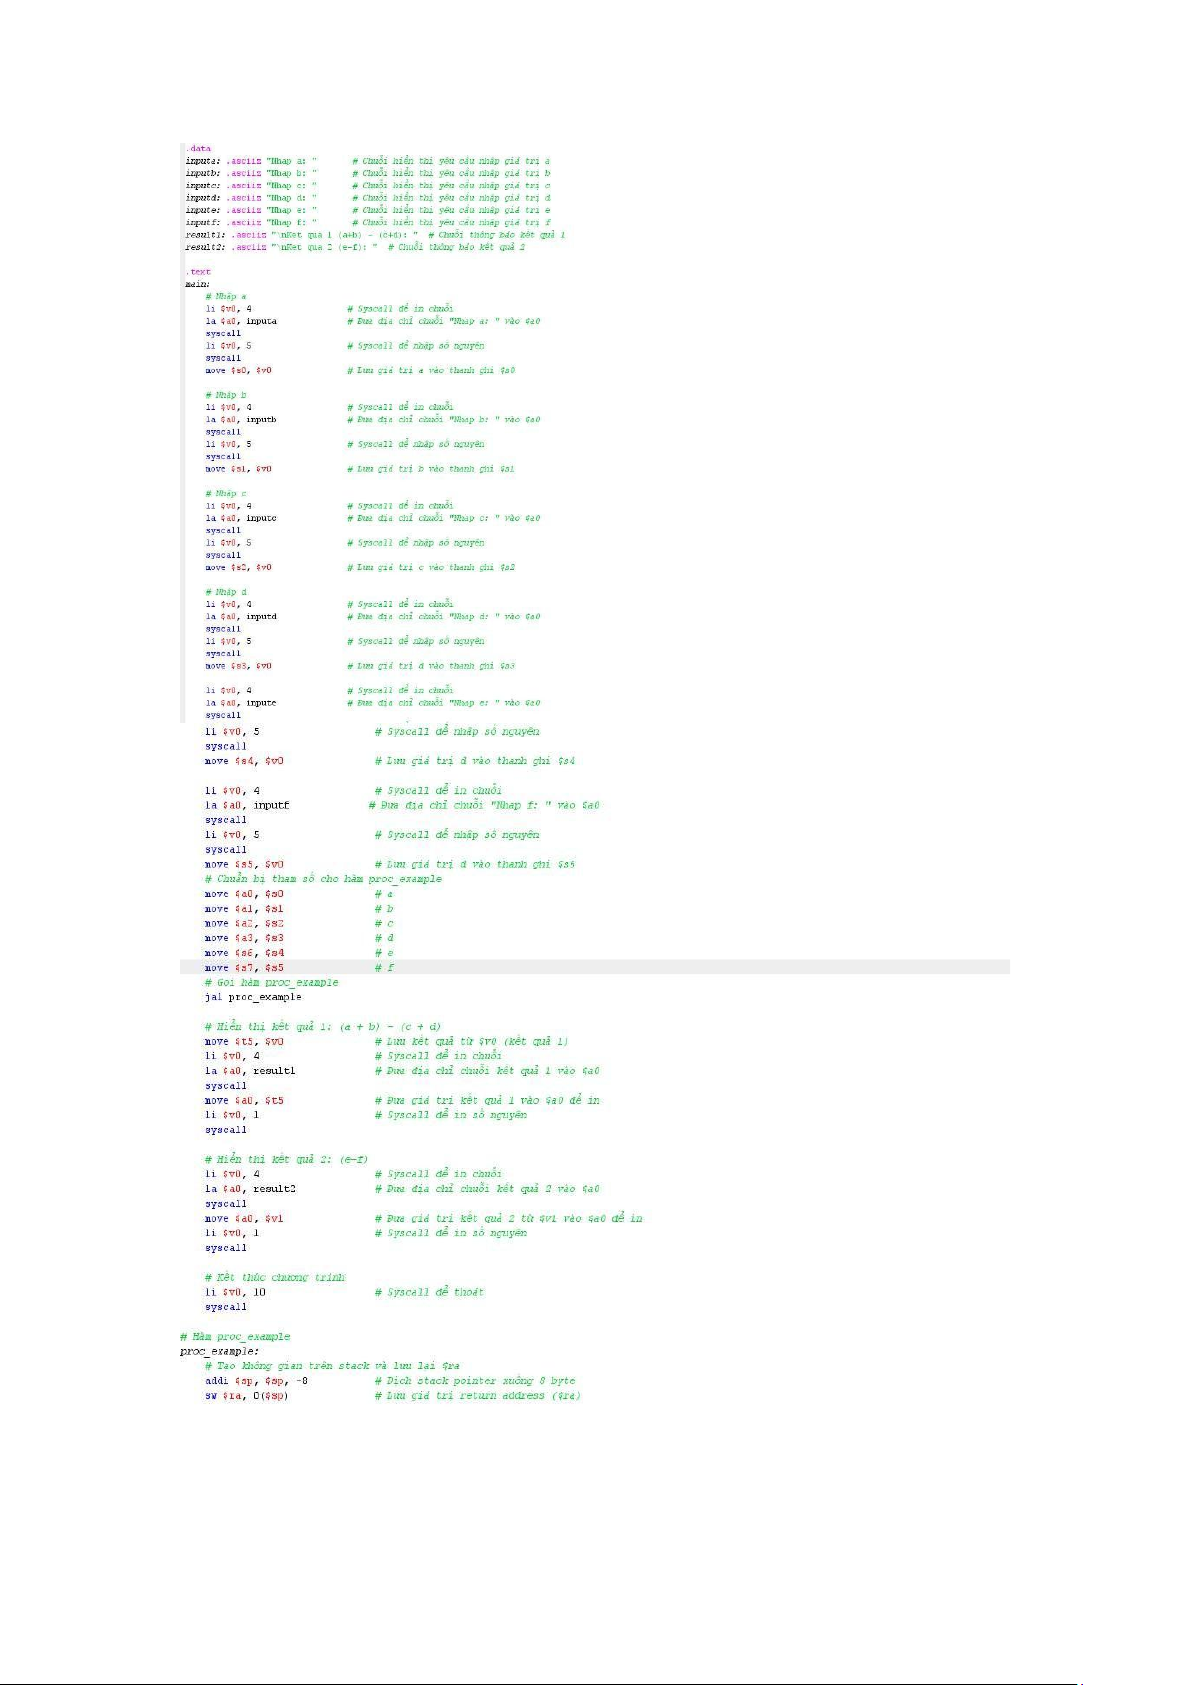Screen dimensions: 1192x1685
Task: Click the proc_example: label definition
Action: (219, 1351)
